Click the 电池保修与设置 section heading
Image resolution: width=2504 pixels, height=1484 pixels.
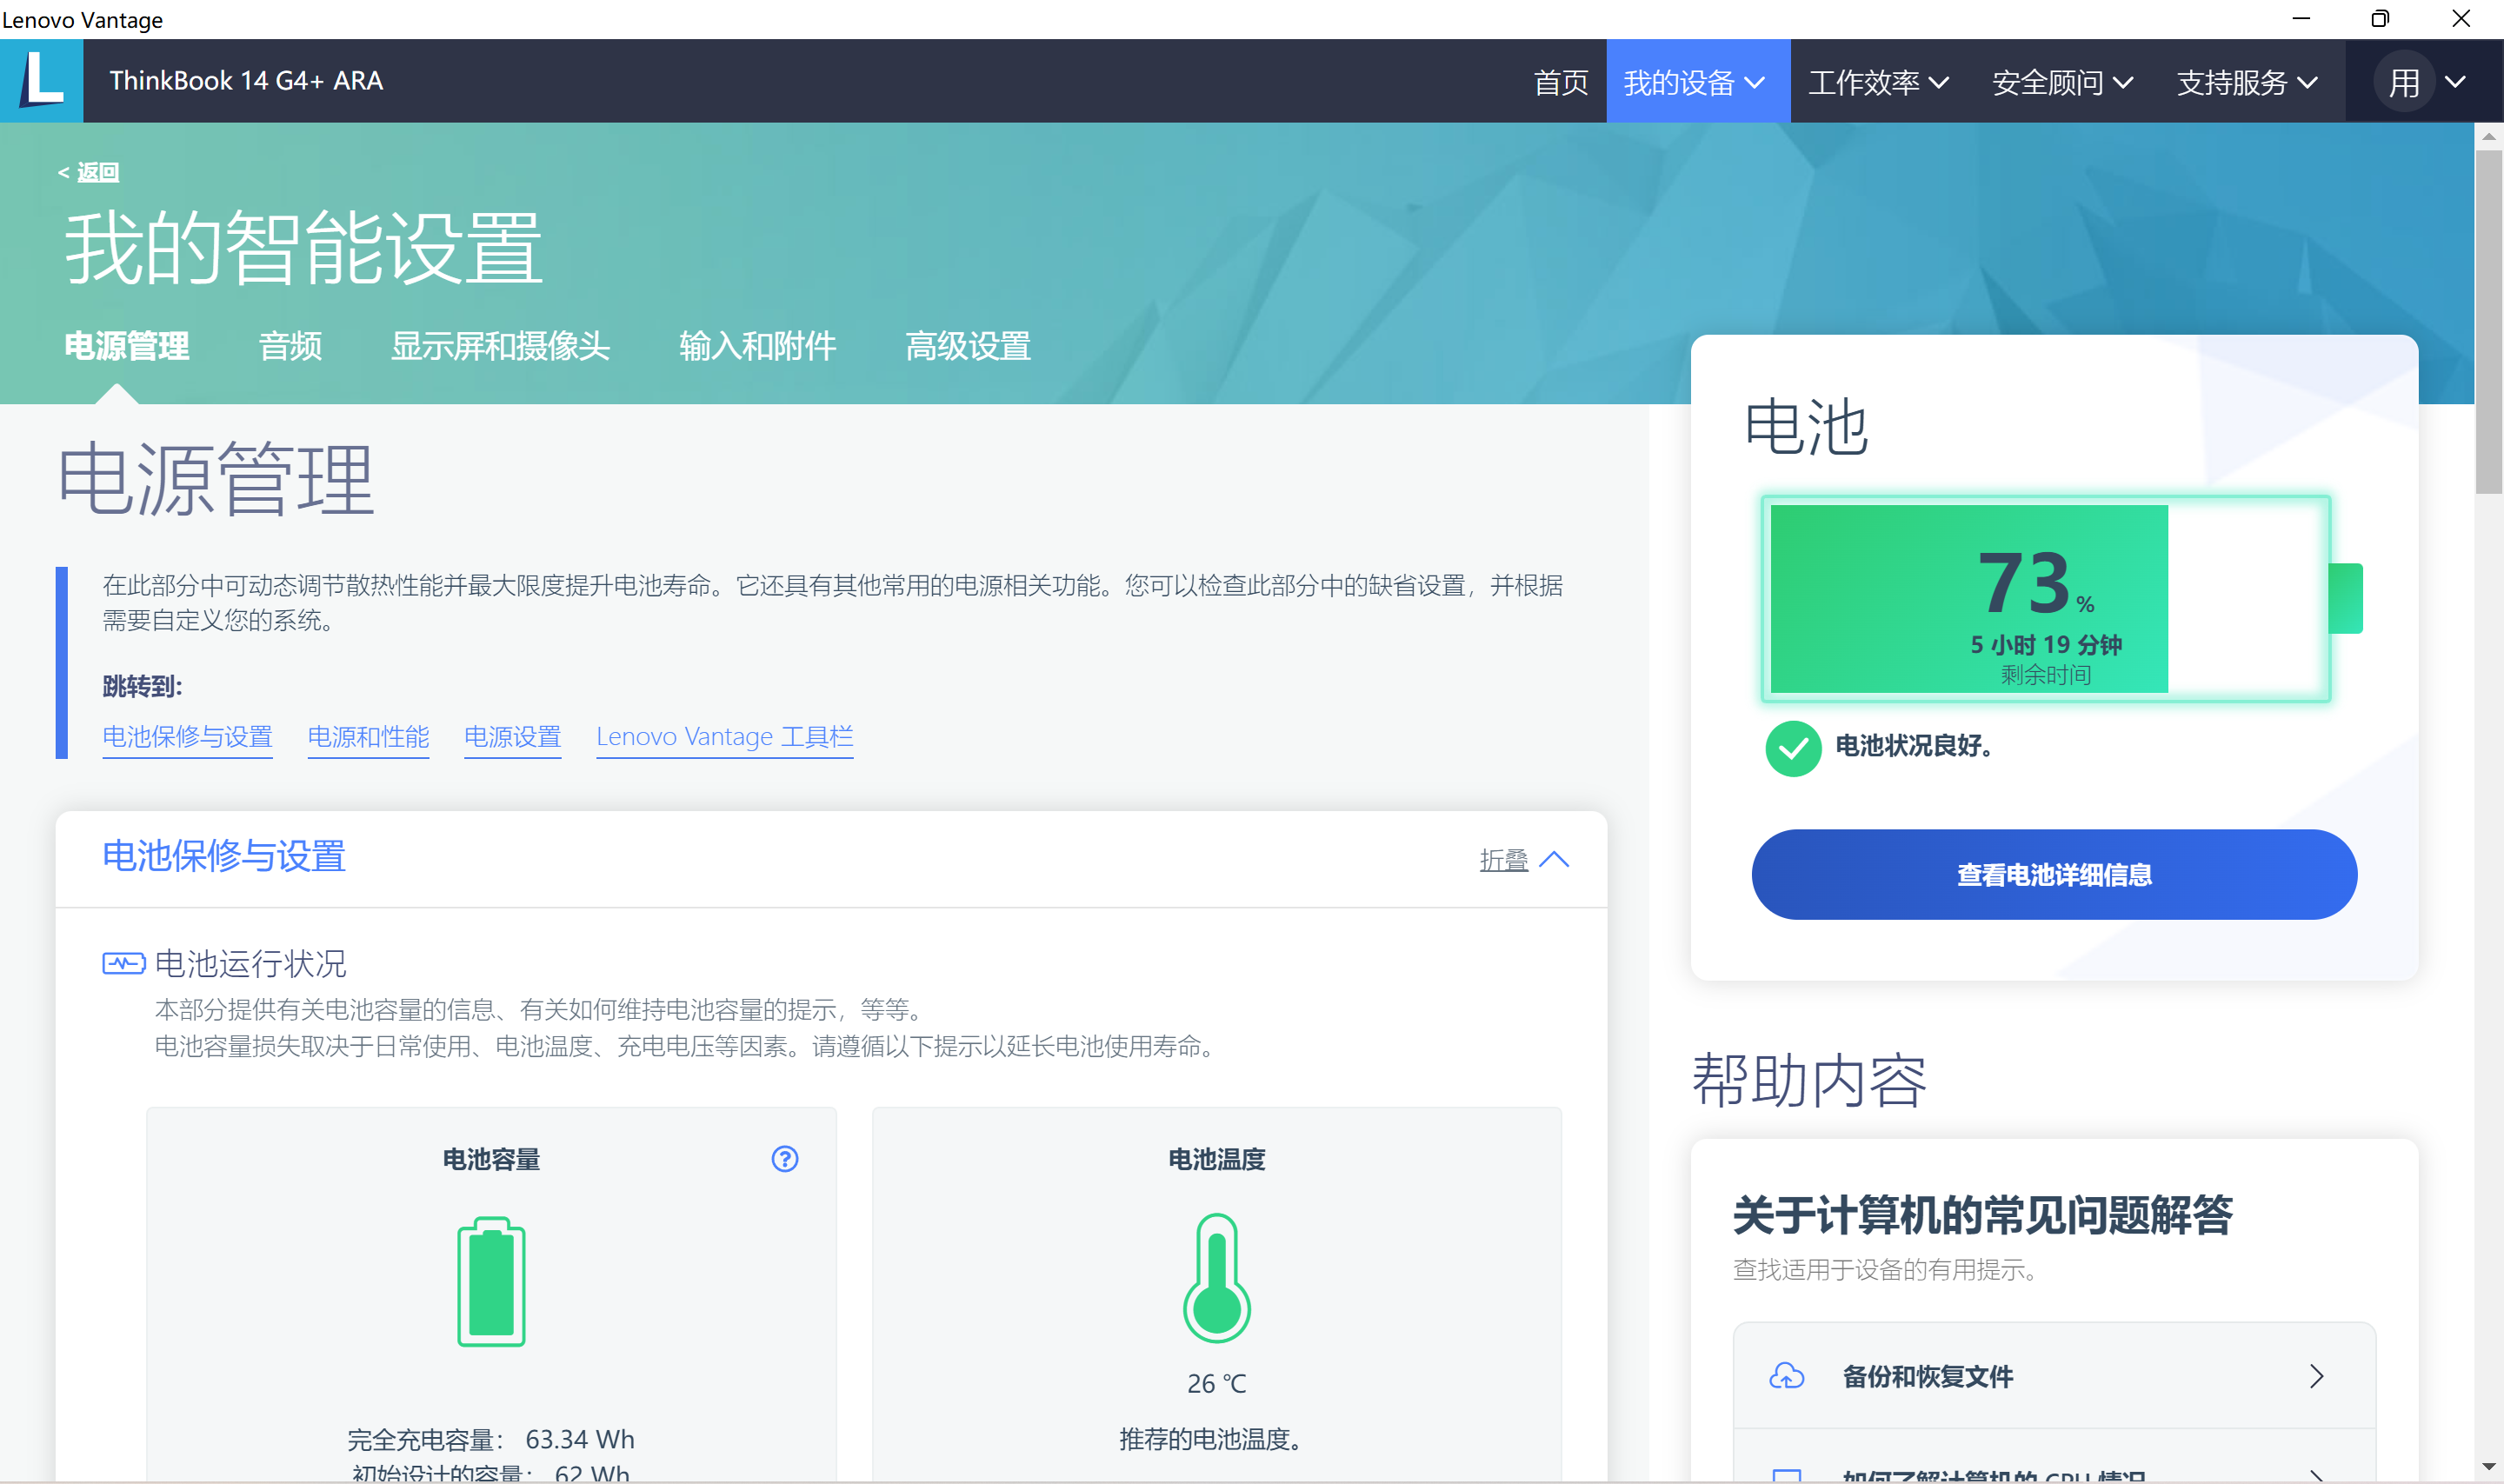pos(224,857)
